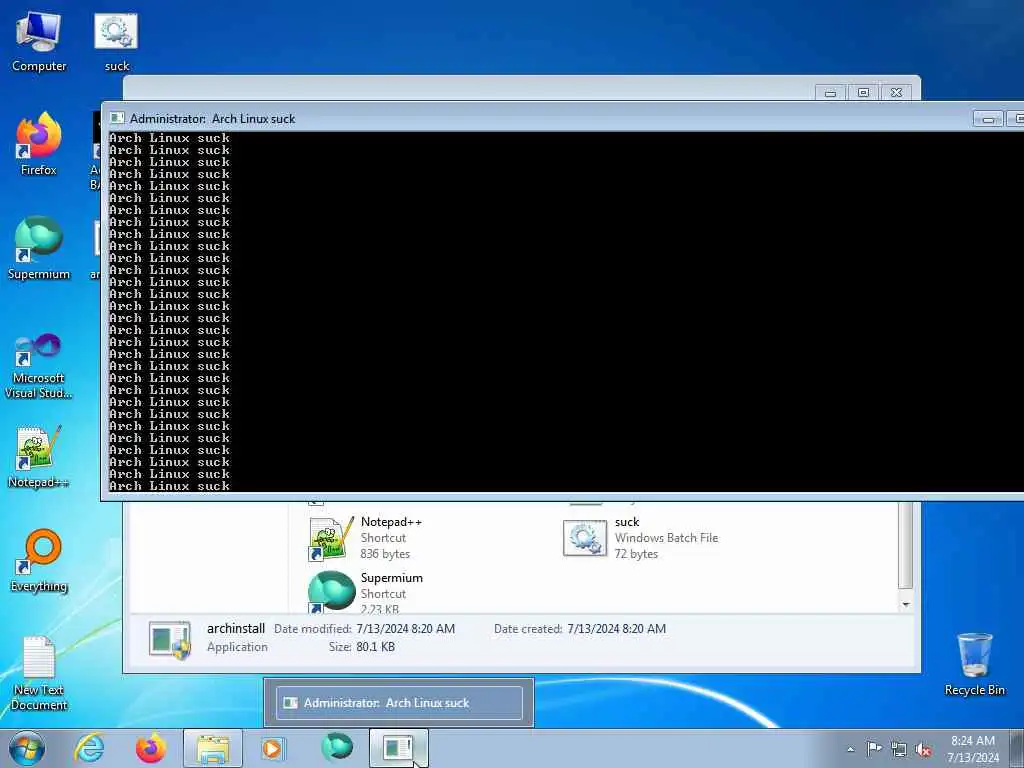Select the Notepad++ shortcut in Explorer window
Image resolution: width=1024 pixels, height=768 pixels.
tap(366, 537)
